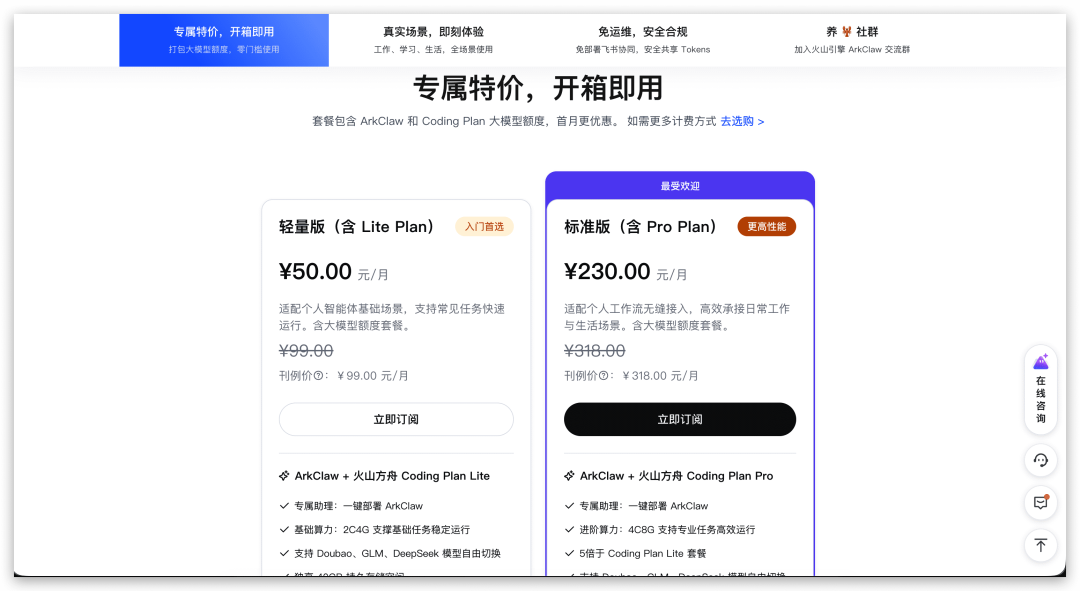Screen dimensions: 1080x591
Task: Click the sparkle icon beside Coding Plan Pro
Action: pos(570,476)
